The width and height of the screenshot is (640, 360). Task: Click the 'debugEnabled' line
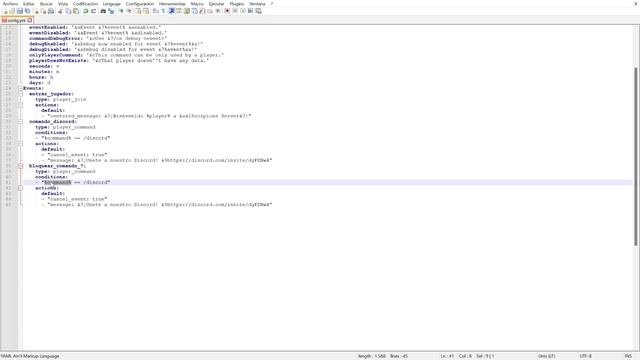[116, 44]
